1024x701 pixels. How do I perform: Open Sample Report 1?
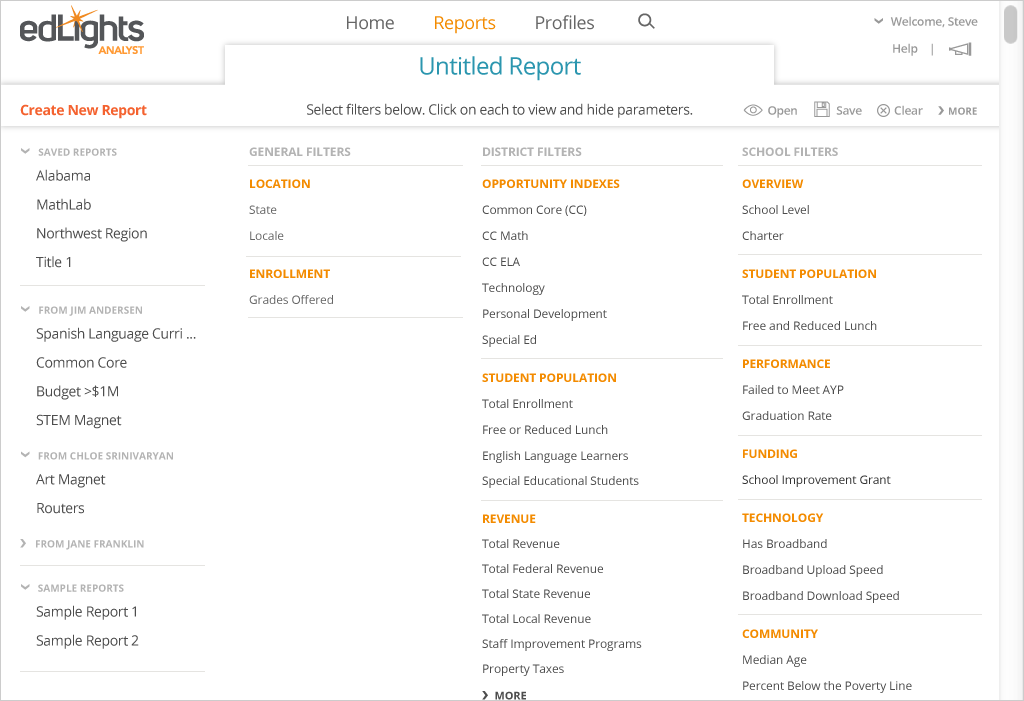(x=87, y=612)
